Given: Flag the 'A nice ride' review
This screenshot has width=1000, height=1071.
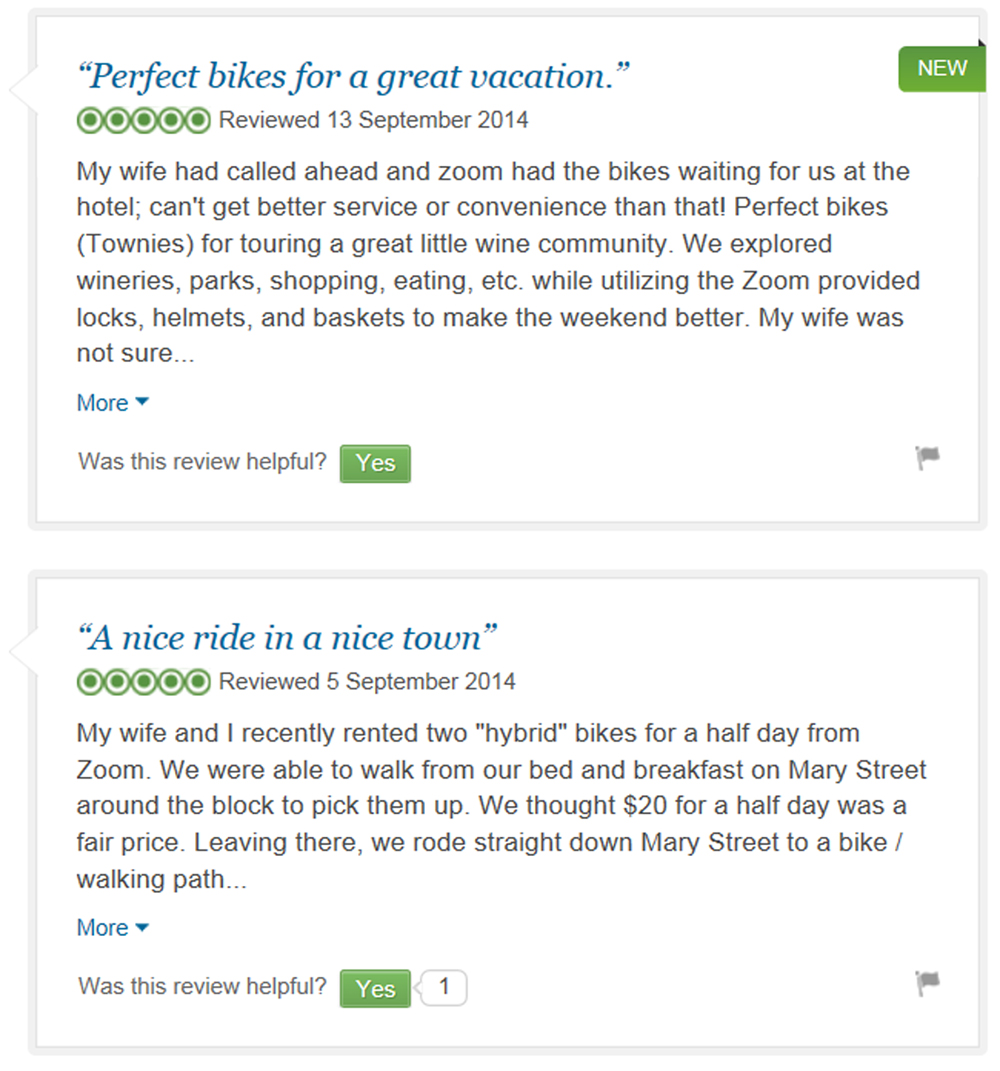Looking at the screenshot, I should click(x=927, y=983).
